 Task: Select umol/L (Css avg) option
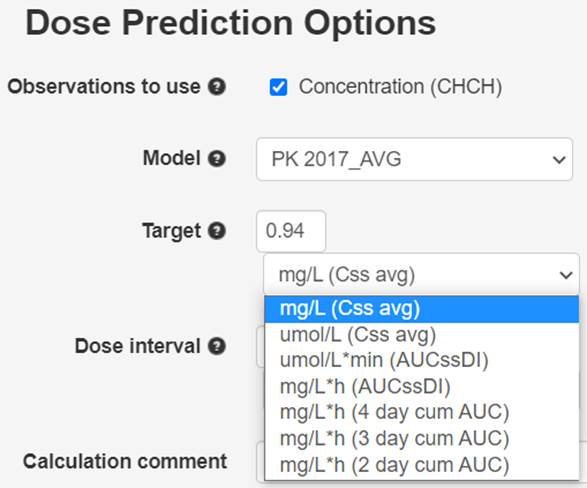(x=422, y=335)
